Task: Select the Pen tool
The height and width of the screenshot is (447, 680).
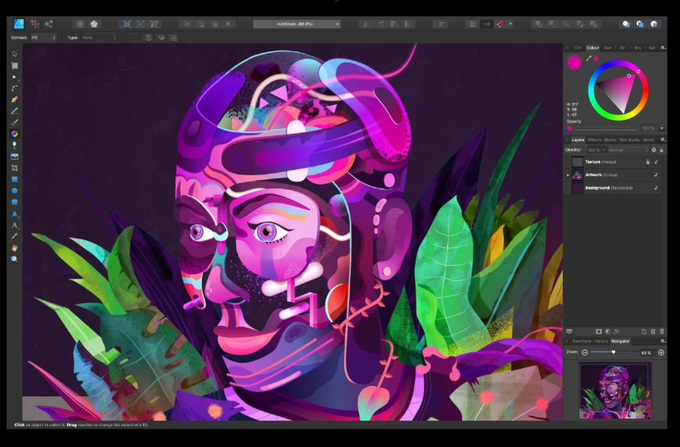Action: (x=14, y=99)
